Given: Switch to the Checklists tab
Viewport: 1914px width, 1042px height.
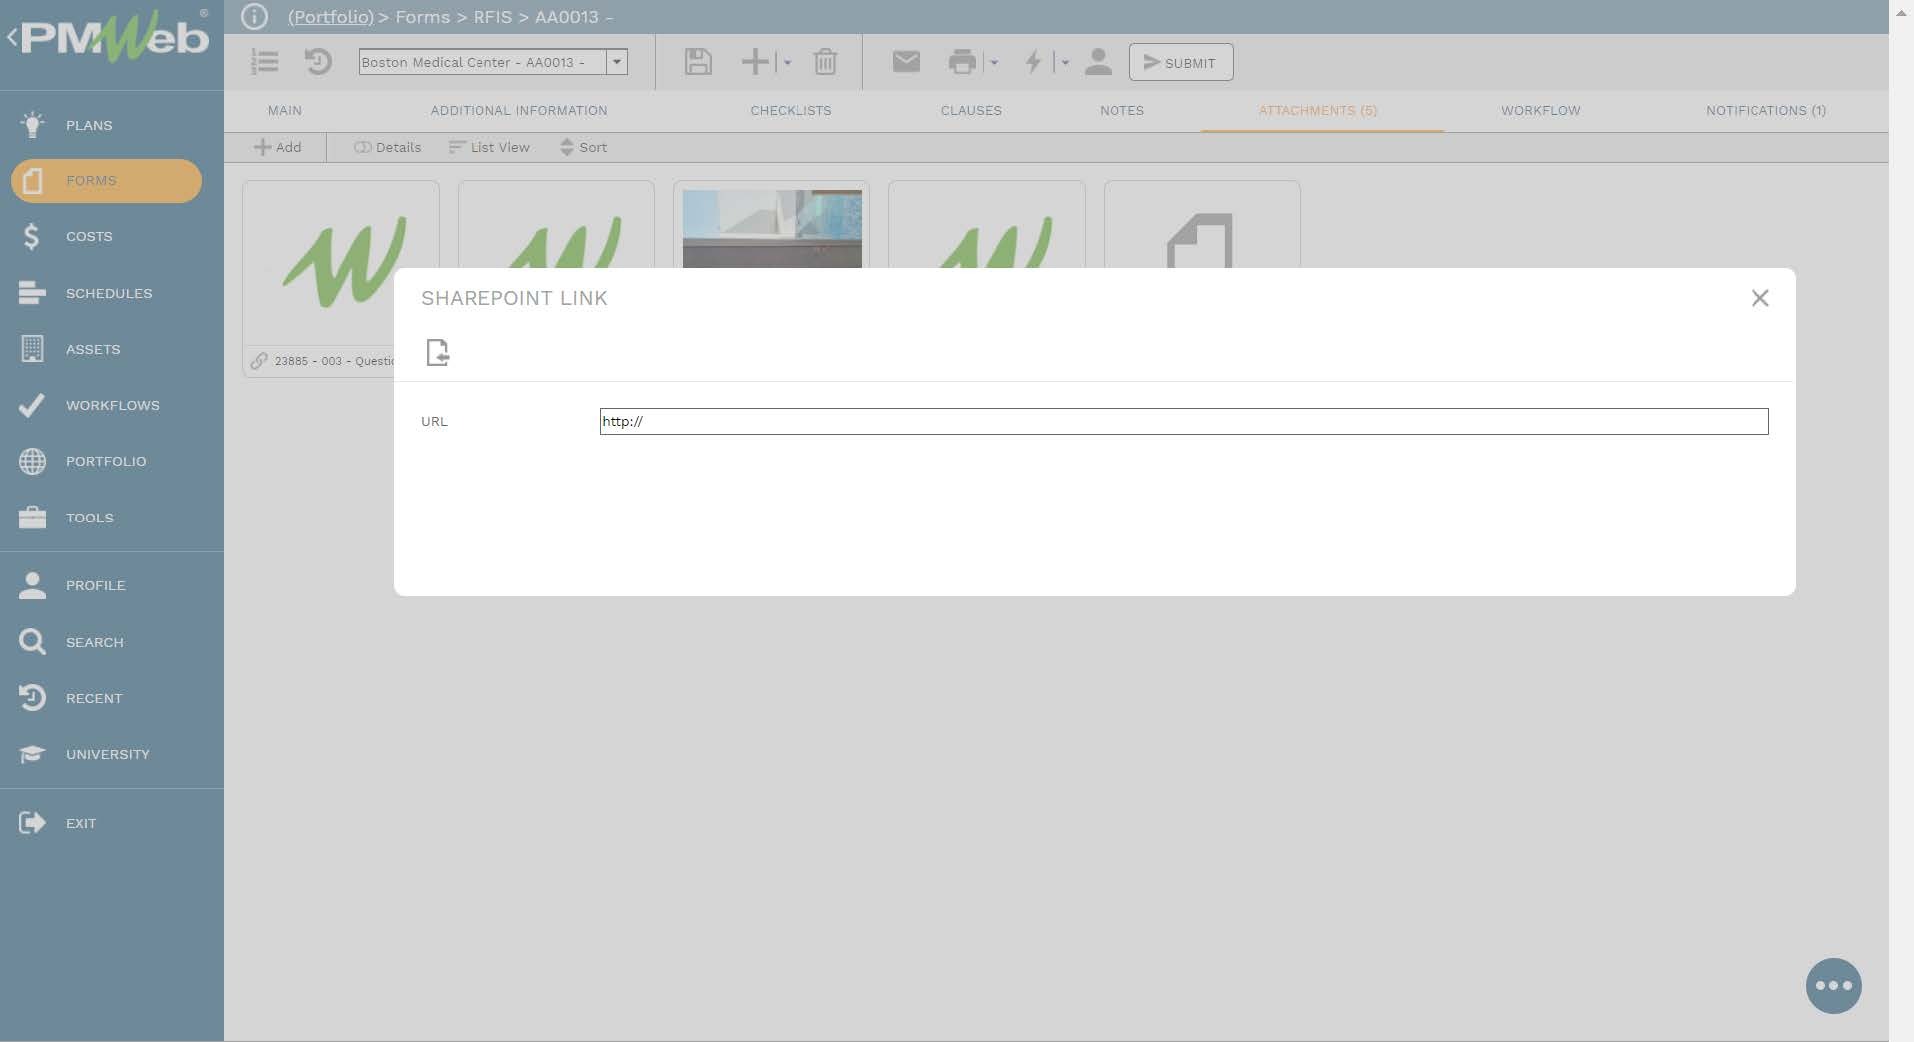Looking at the screenshot, I should click(791, 110).
